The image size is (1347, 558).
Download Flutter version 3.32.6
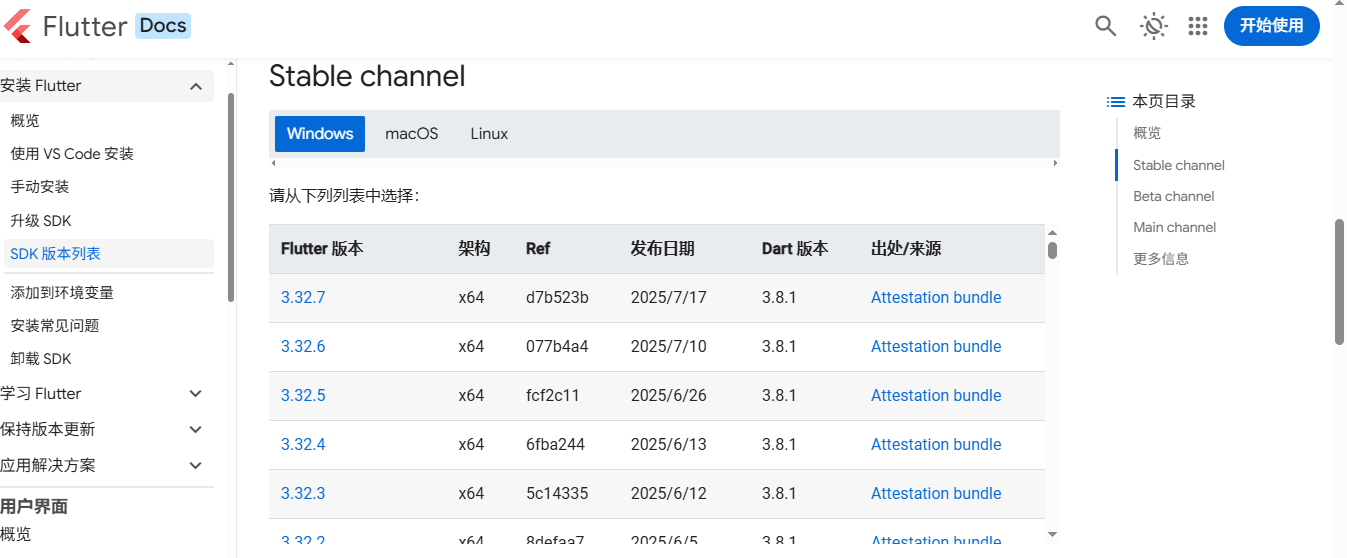(x=303, y=347)
